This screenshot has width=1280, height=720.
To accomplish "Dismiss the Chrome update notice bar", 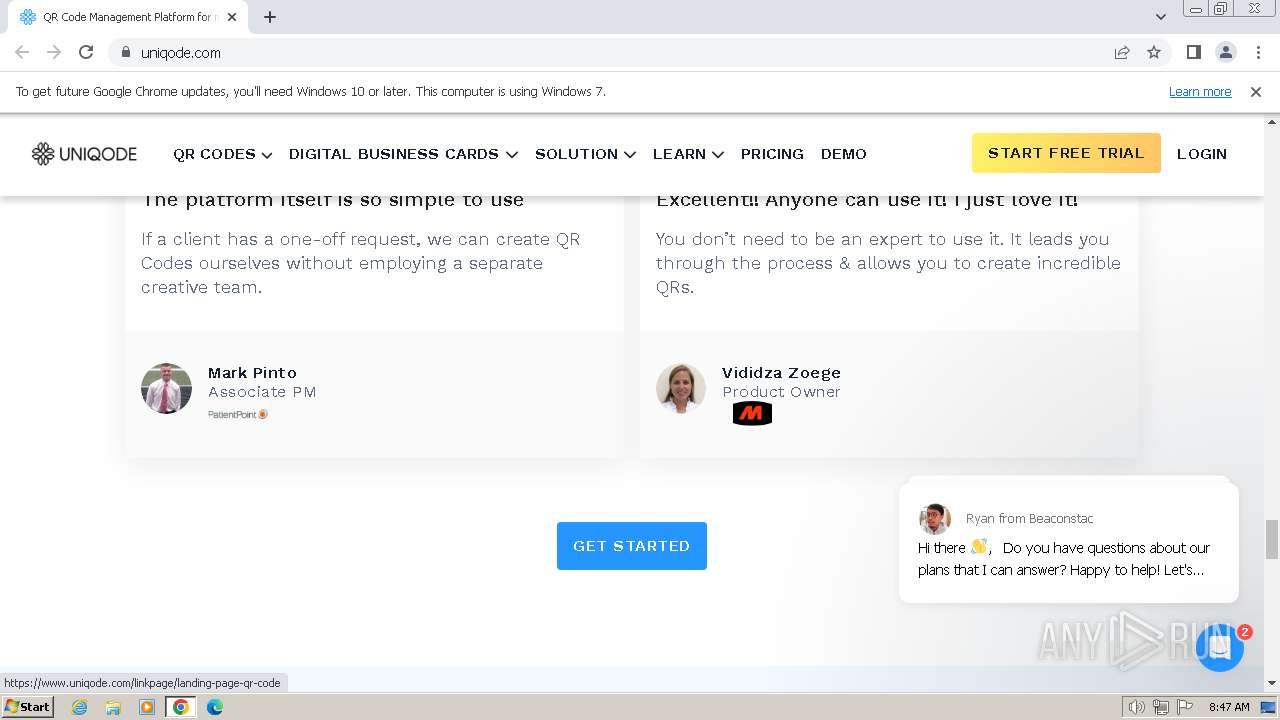I will [x=1255, y=91].
